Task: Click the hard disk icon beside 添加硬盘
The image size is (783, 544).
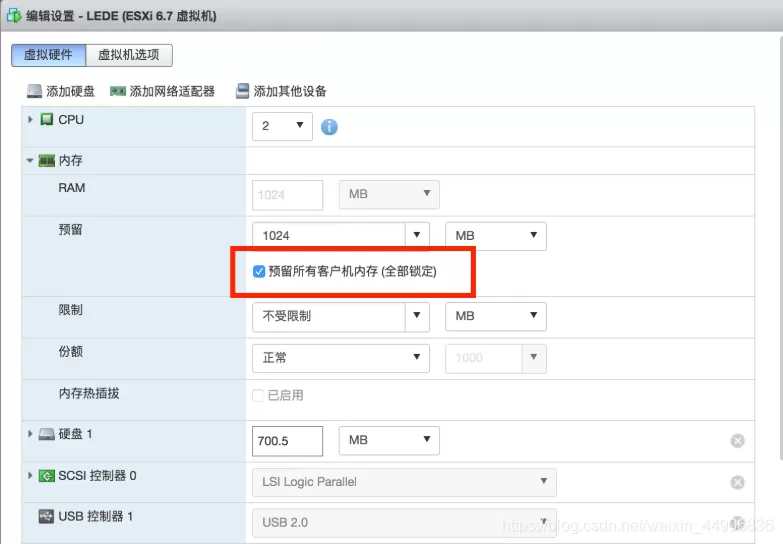Action: (34, 91)
